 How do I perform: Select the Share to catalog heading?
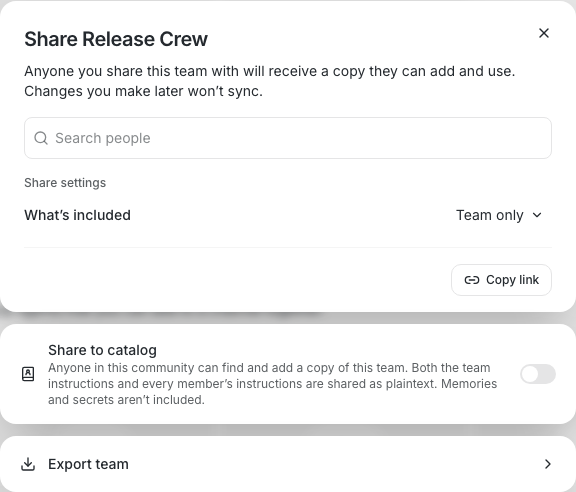[102, 350]
